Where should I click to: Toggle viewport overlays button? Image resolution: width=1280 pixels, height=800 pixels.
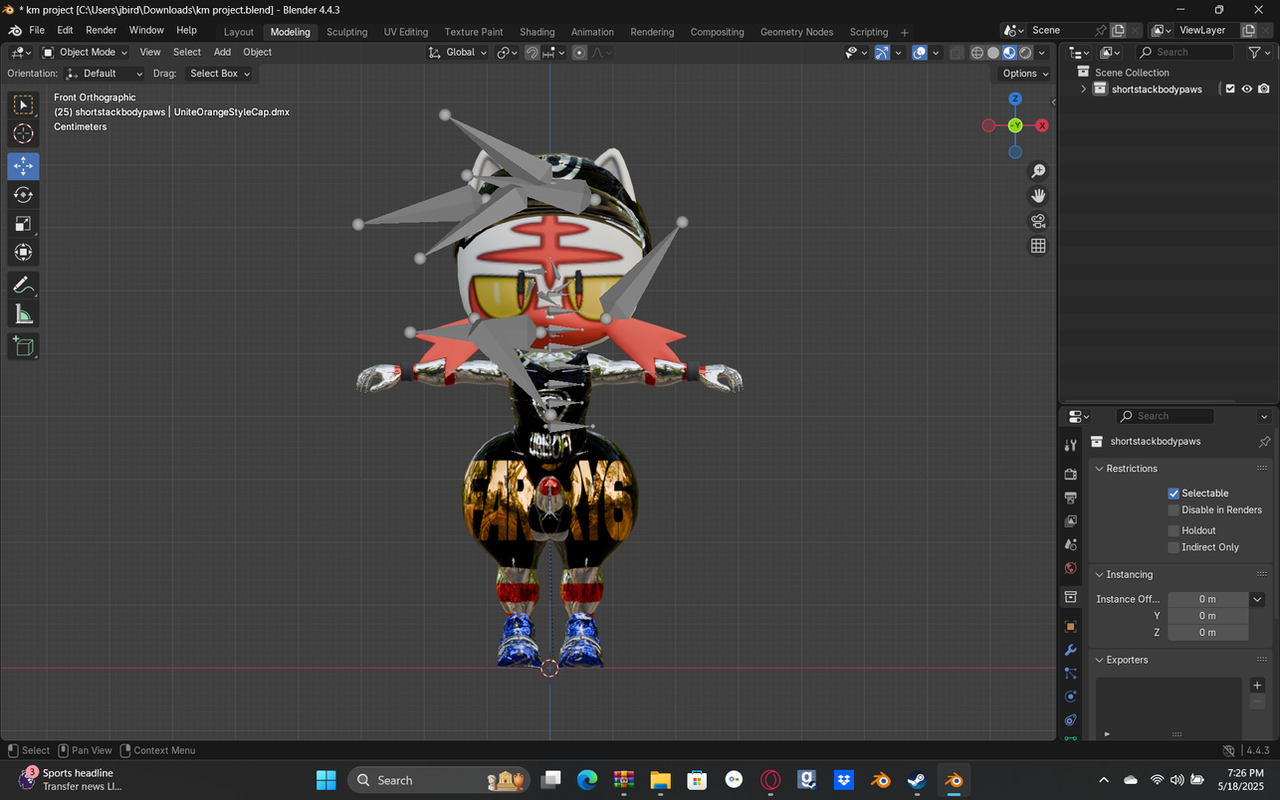point(920,52)
